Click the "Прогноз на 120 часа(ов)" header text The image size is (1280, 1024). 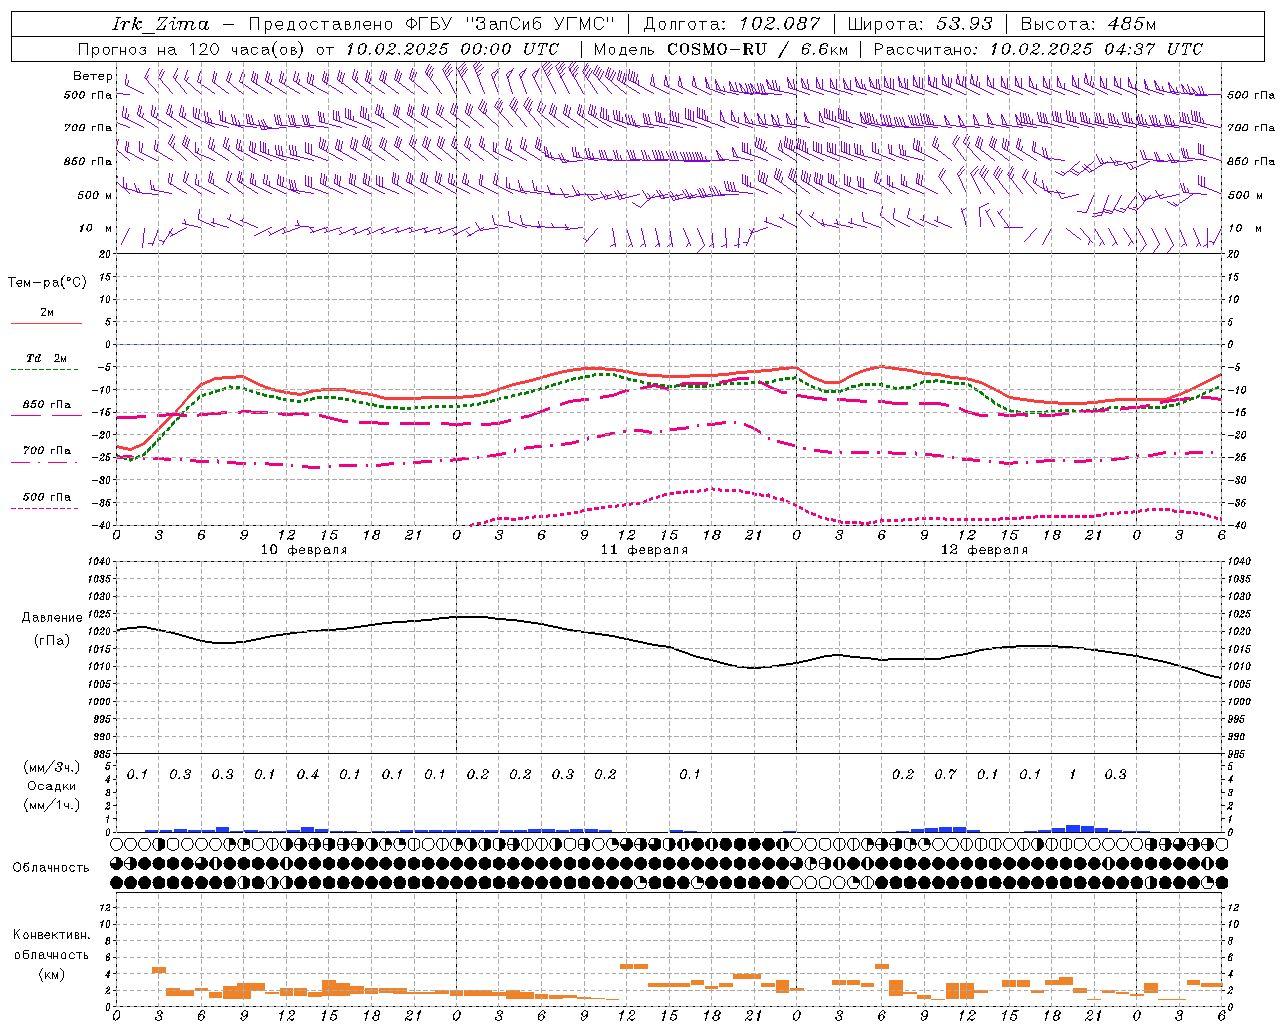coord(193,49)
